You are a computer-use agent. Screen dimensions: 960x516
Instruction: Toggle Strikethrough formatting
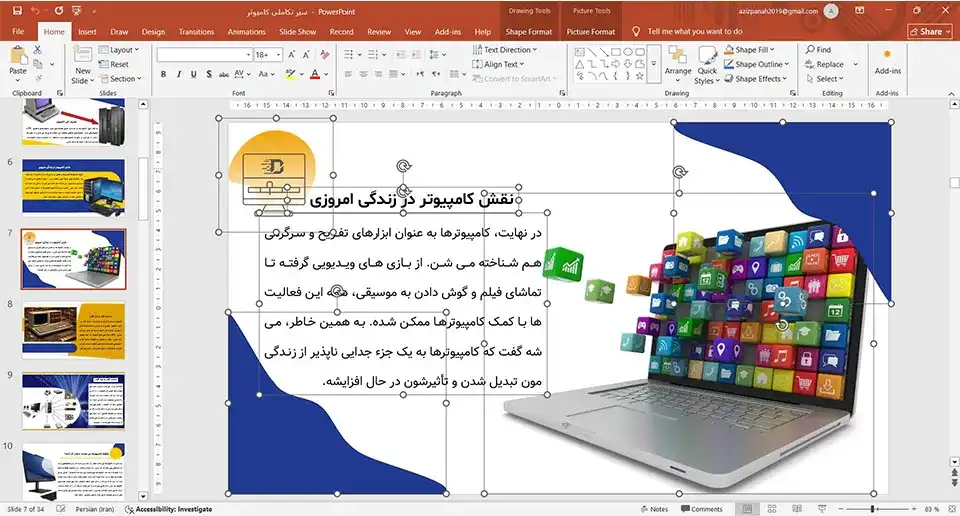(x=224, y=74)
